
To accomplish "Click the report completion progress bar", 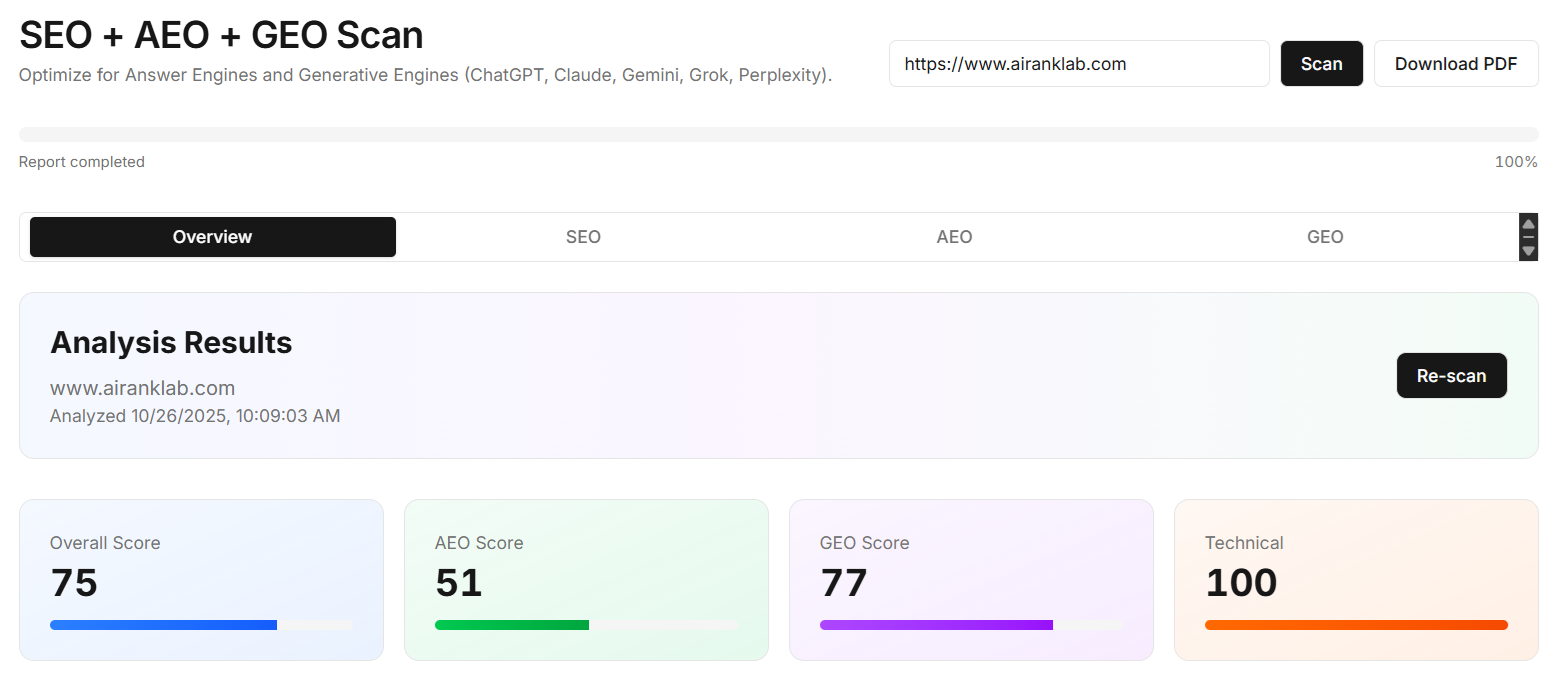I will tap(778, 134).
